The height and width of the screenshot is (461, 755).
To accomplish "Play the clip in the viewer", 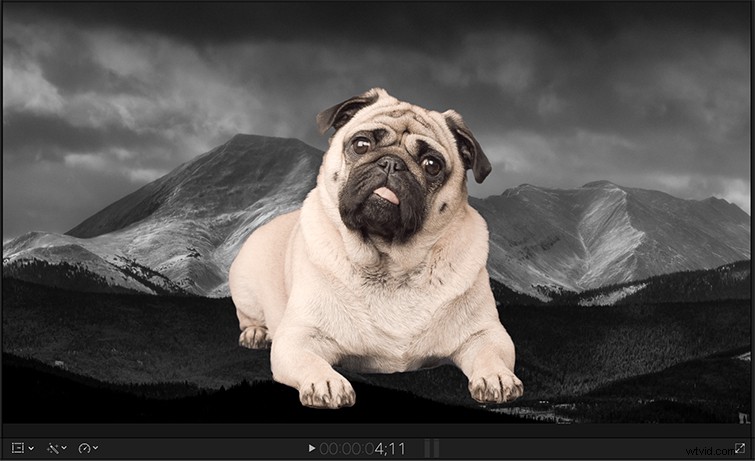I will pyautogui.click(x=312, y=448).
